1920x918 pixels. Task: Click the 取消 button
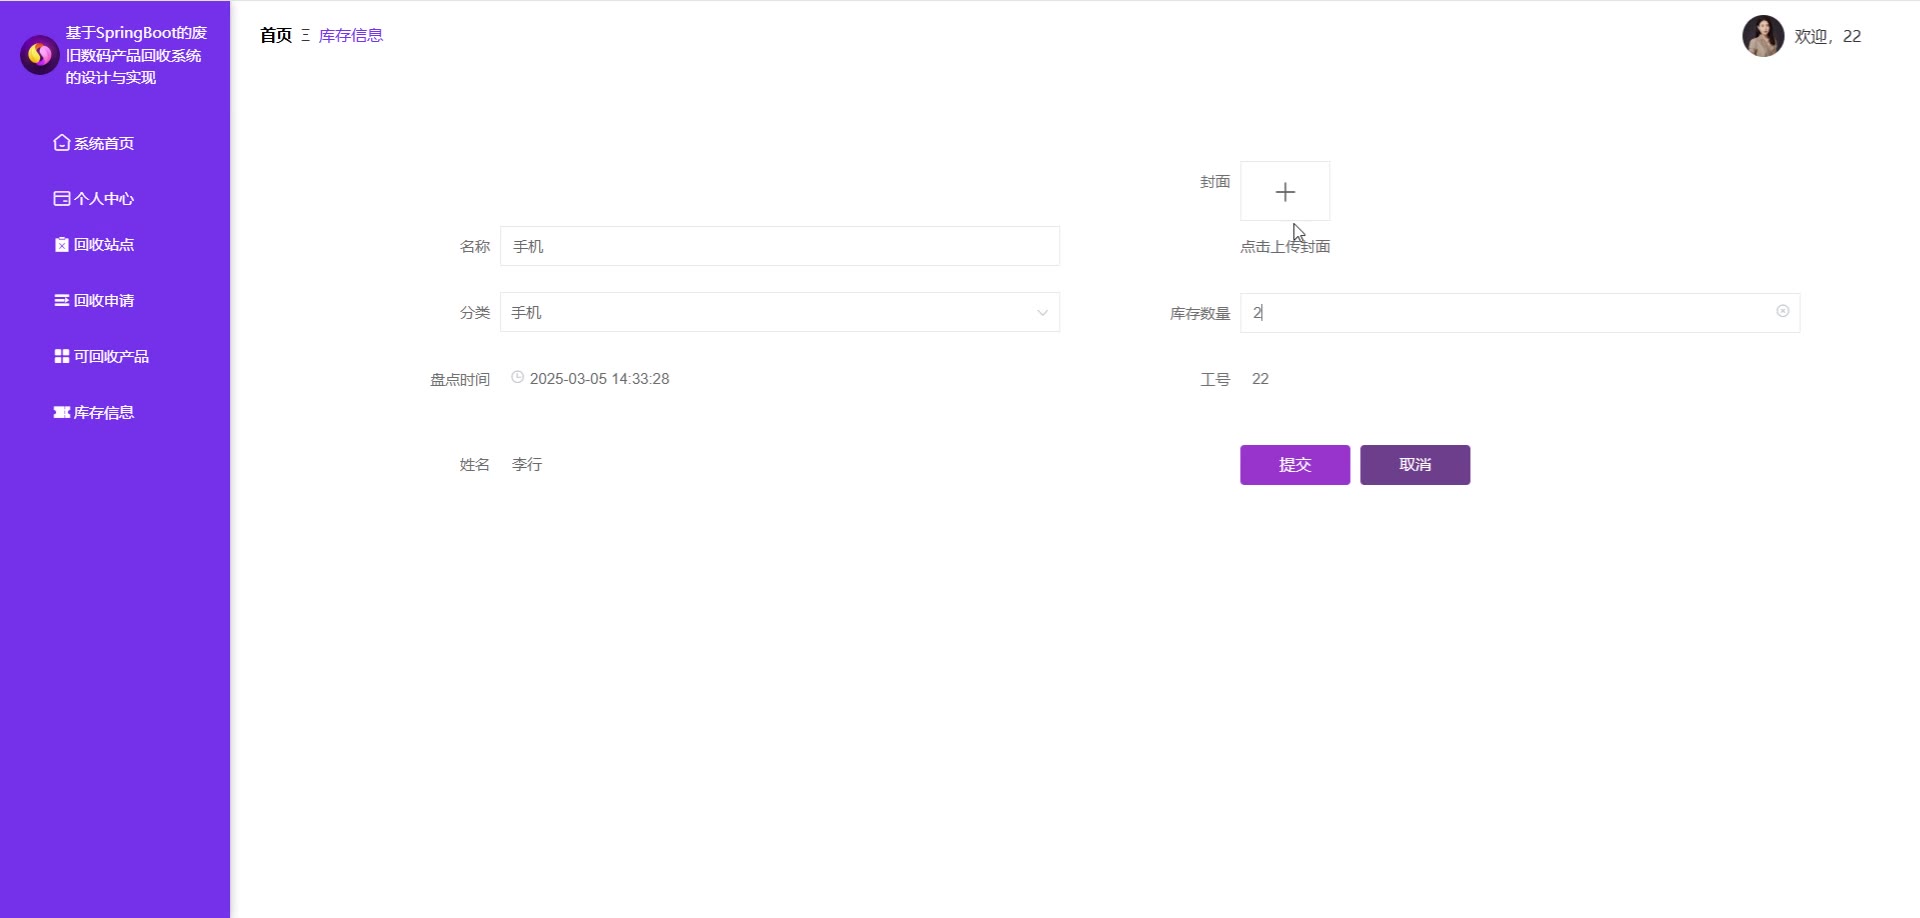pos(1415,465)
